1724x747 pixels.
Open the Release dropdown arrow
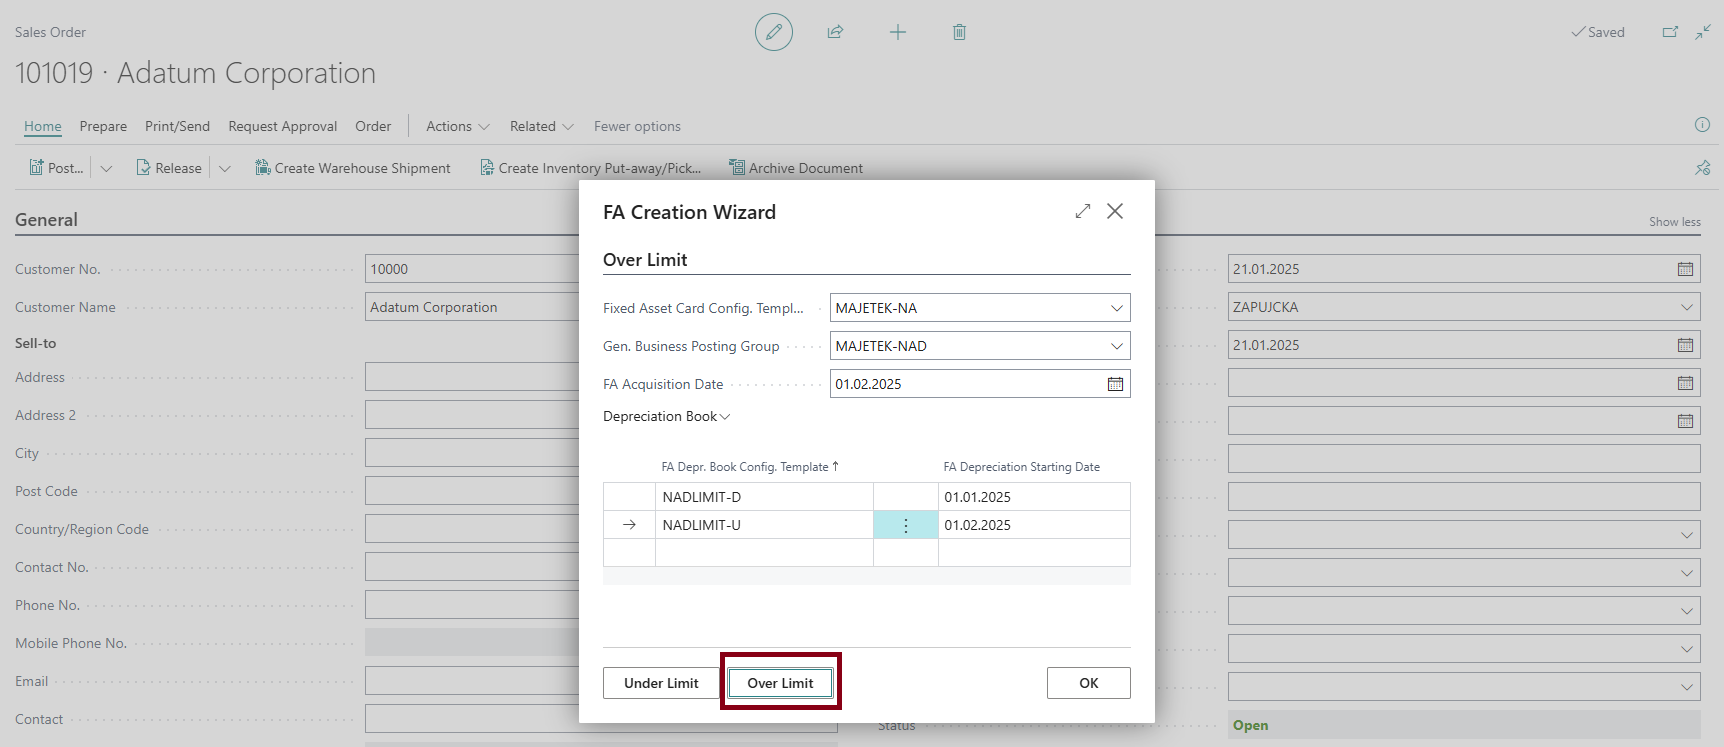point(225,168)
